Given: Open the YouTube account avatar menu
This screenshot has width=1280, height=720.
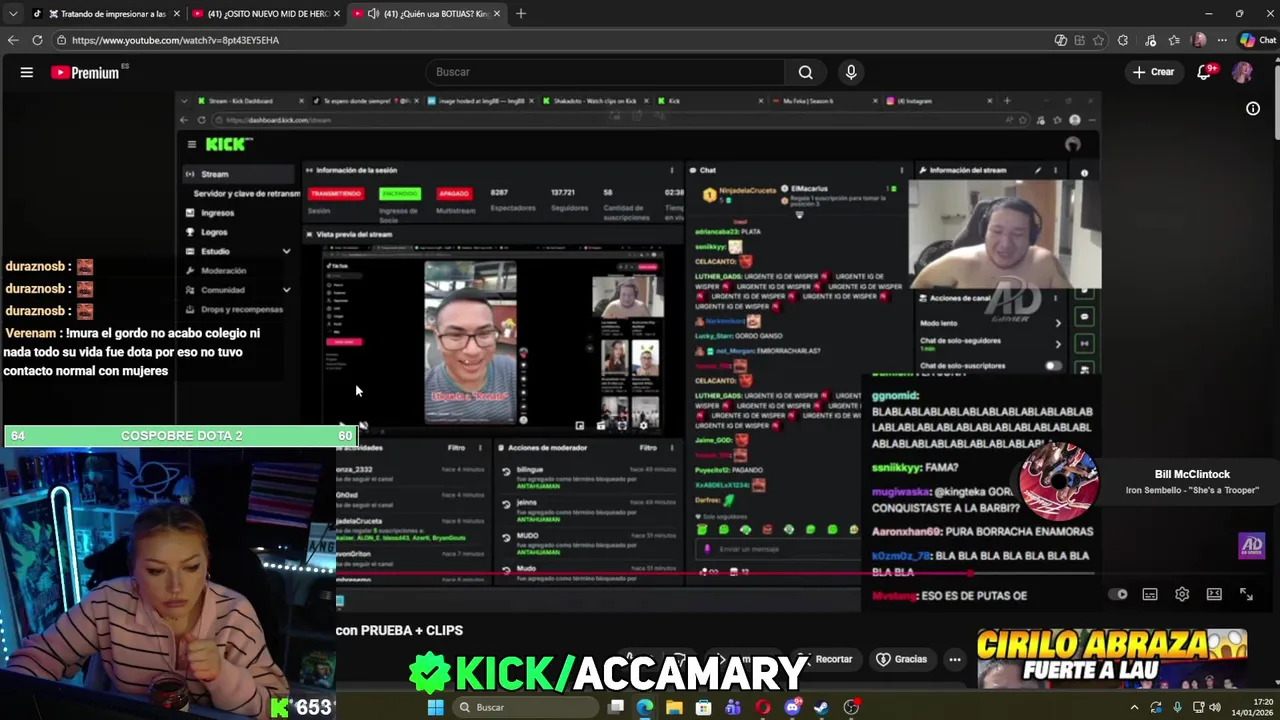Looking at the screenshot, I should [1242, 72].
